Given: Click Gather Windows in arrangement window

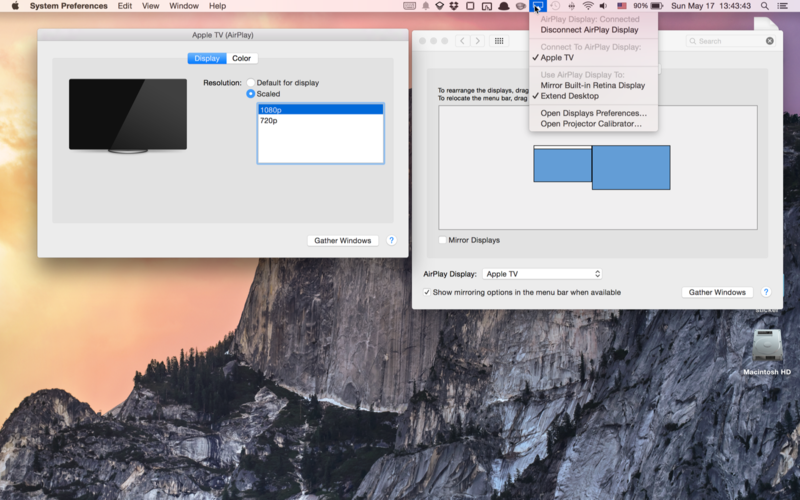Looking at the screenshot, I should tap(717, 292).
